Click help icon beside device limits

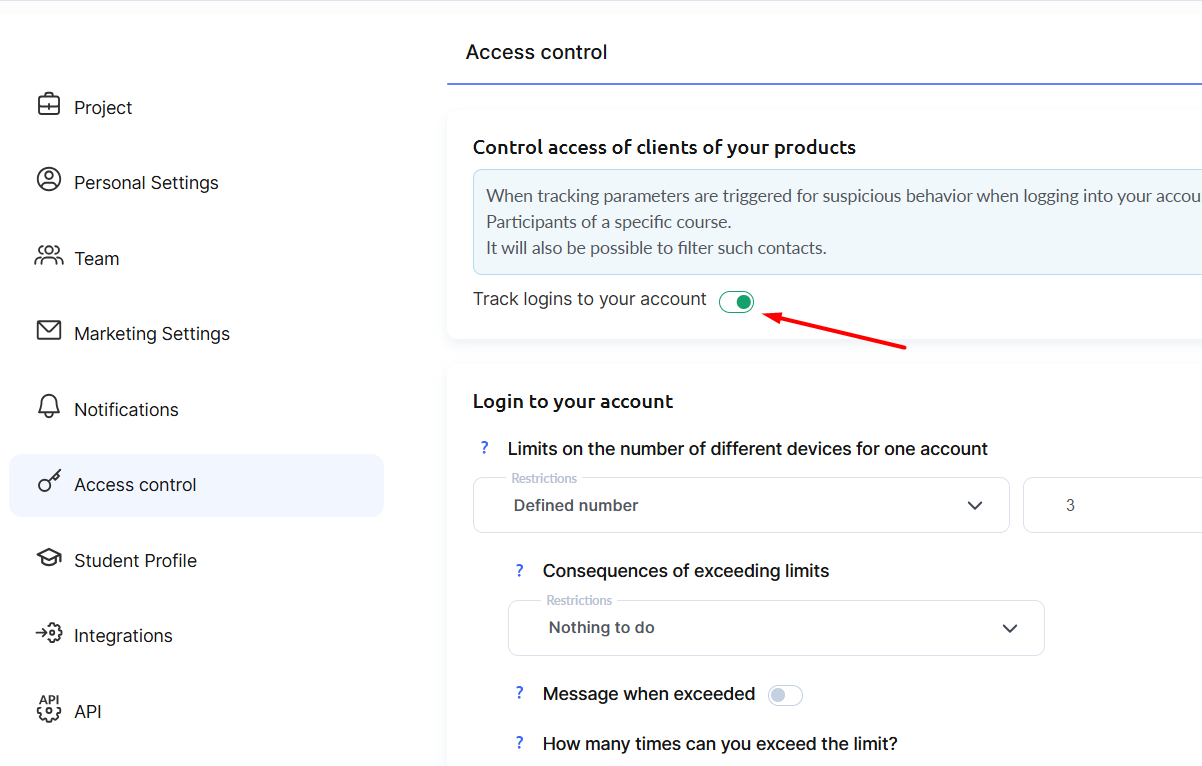[x=485, y=448]
